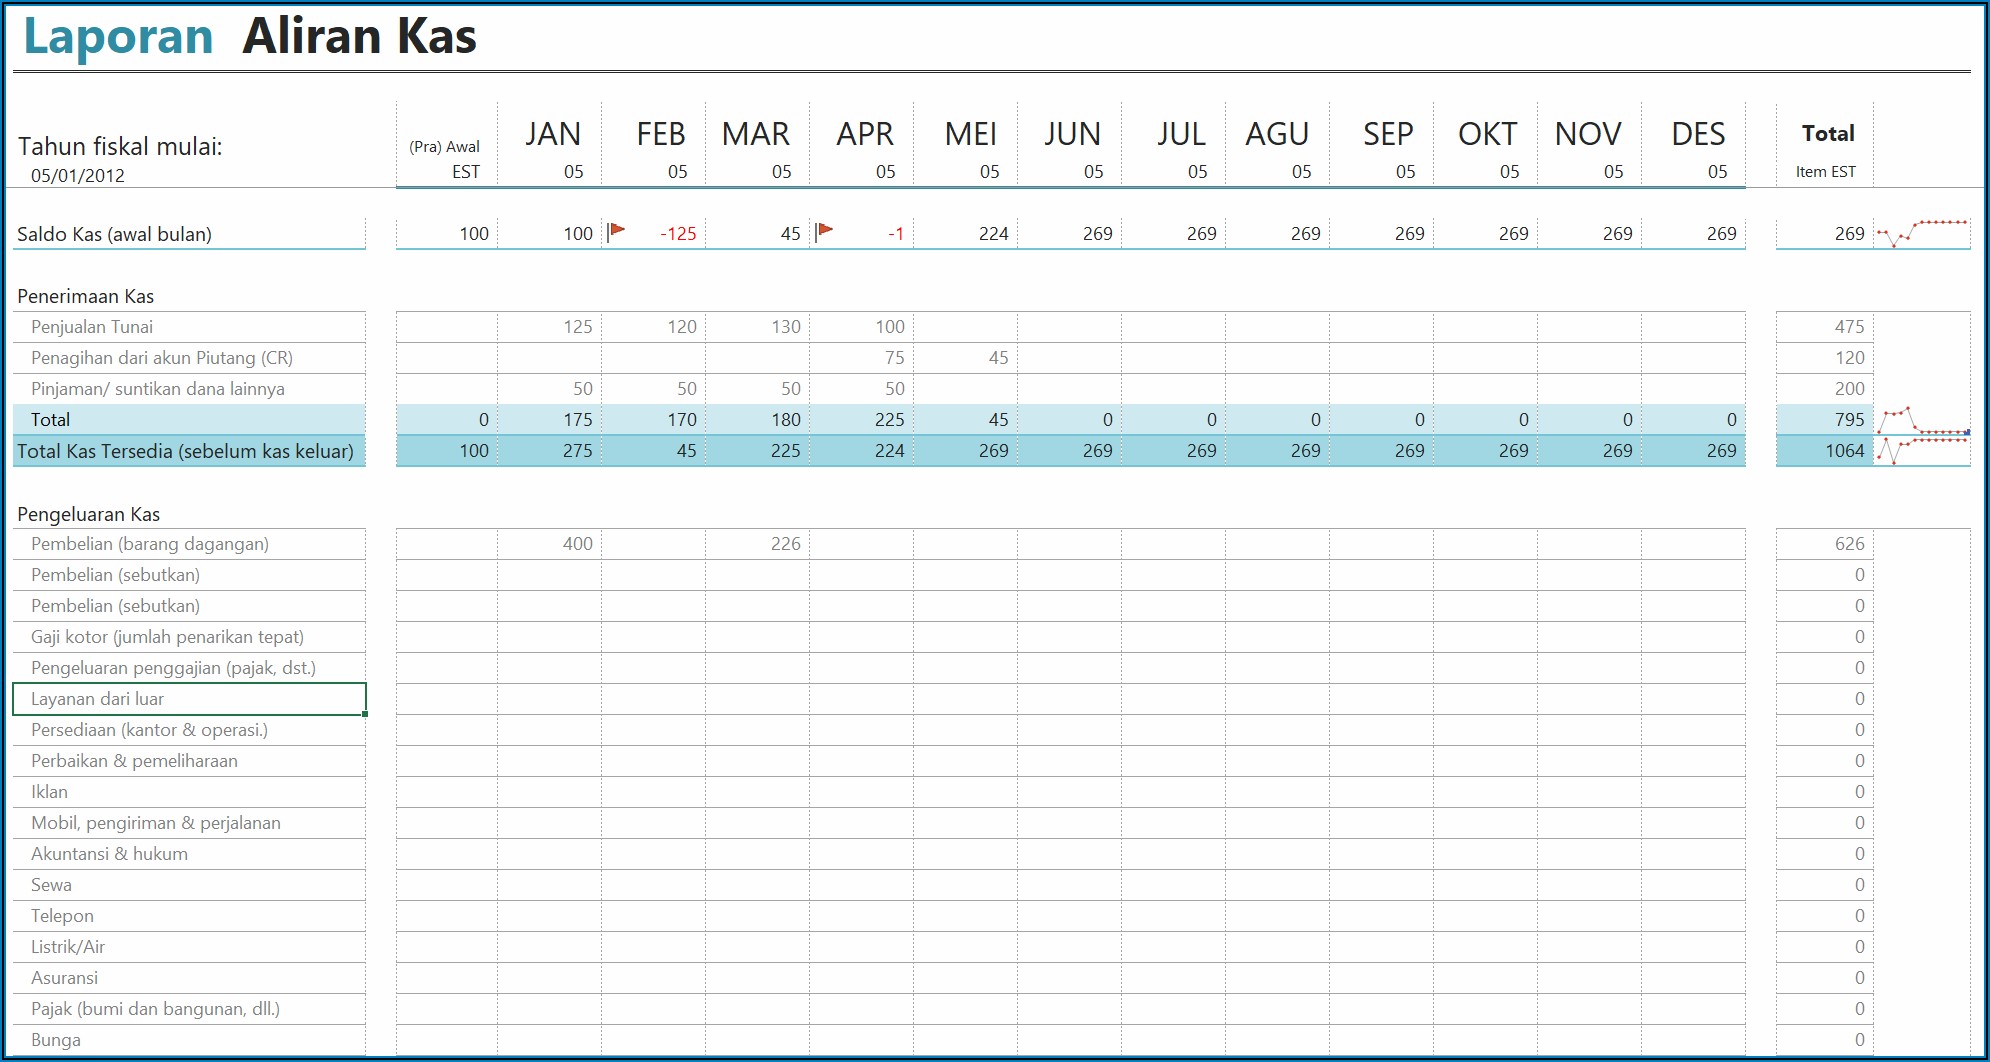Click the red flag beside April's -1 balance

[x=825, y=232]
